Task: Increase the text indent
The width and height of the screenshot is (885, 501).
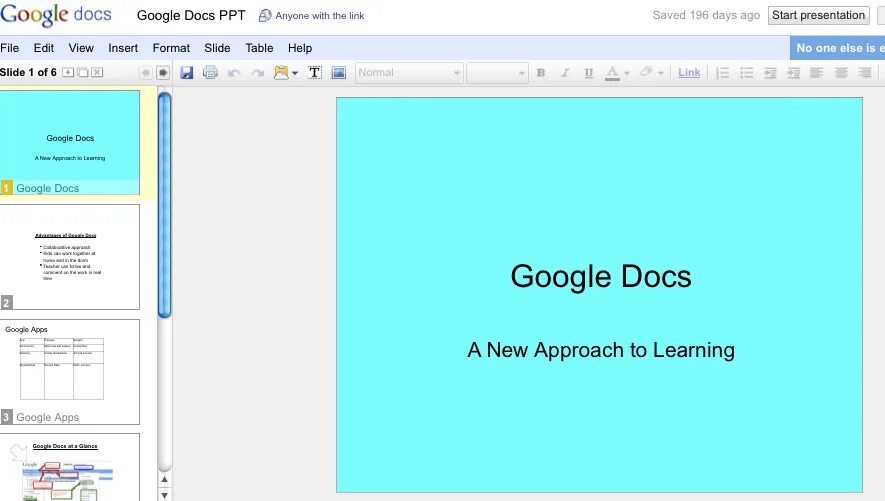Action: click(x=793, y=72)
